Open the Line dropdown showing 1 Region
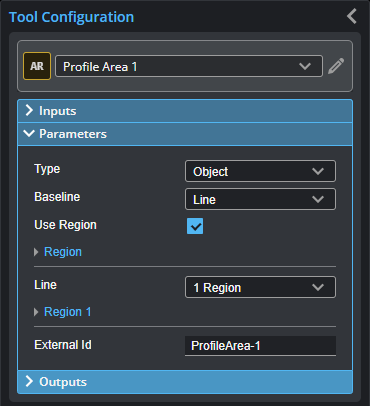This screenshot has width=370, height=406. click(x=260, y=287)
